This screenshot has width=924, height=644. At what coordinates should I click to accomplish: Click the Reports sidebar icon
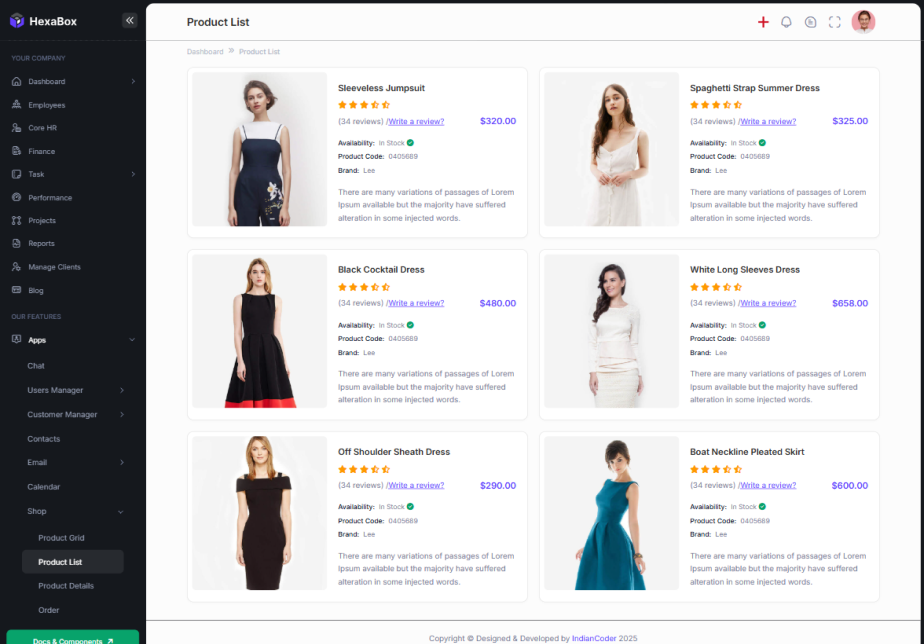pyautogui.click(x=16, y=243)
